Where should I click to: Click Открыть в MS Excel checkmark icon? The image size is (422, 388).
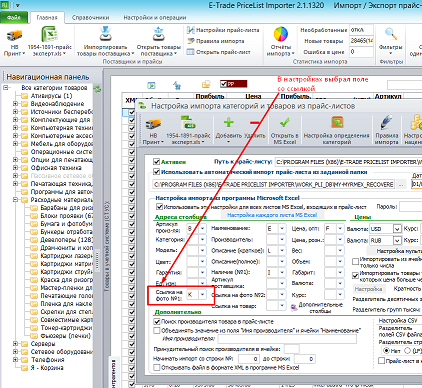tap(284, 123)
